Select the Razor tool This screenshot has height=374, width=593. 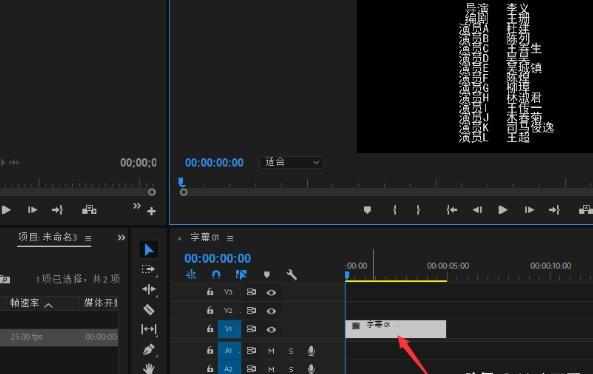(x=149, y=309)
